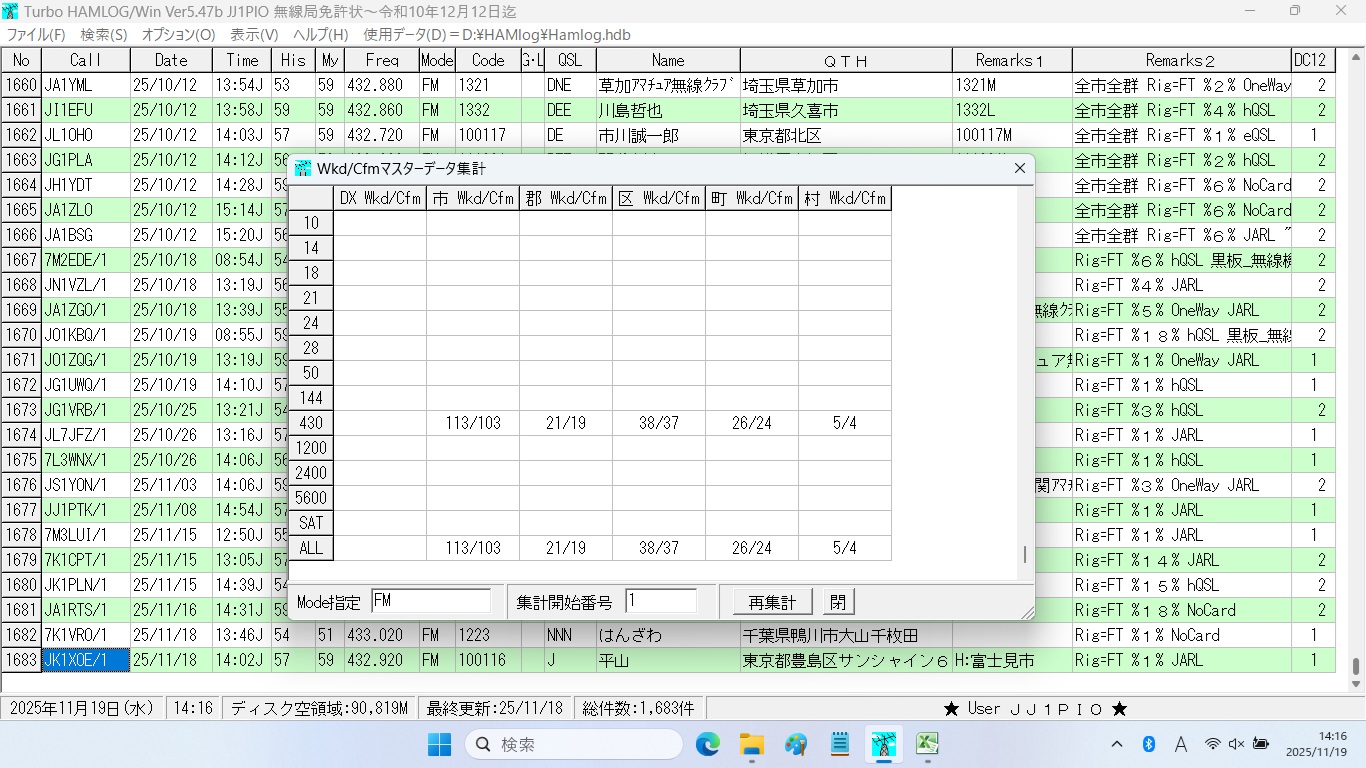Open File Explorer from the taskbar

(x=752, y=744)
